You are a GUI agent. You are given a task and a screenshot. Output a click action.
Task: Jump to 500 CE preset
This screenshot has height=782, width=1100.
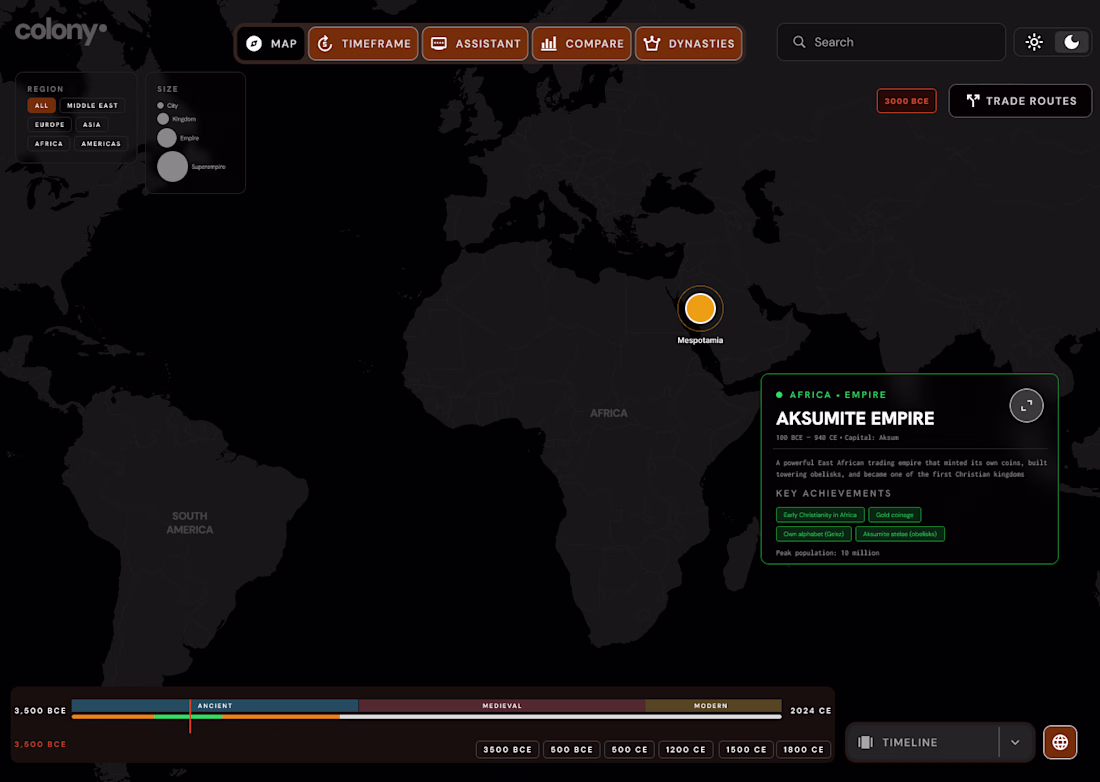(629, 750)
